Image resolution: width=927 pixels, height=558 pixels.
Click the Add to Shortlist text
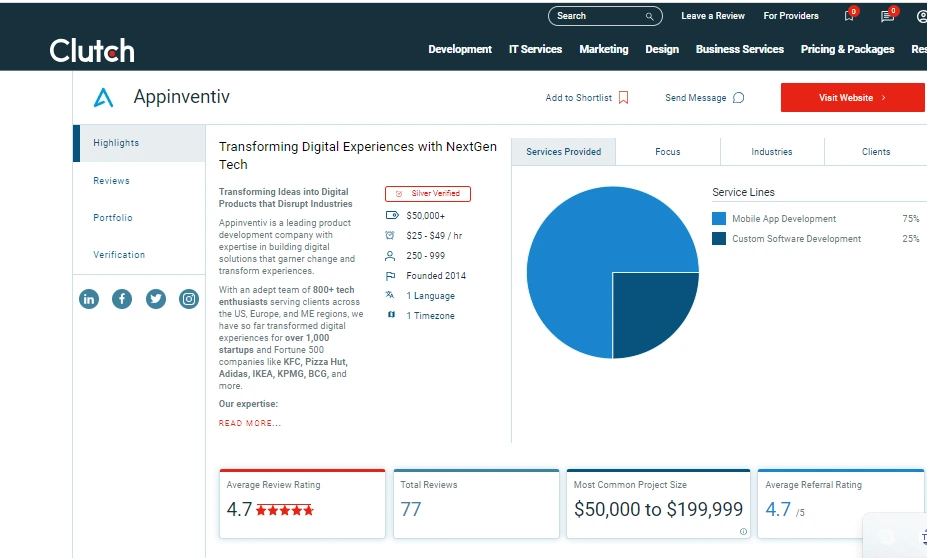point(579,98)
